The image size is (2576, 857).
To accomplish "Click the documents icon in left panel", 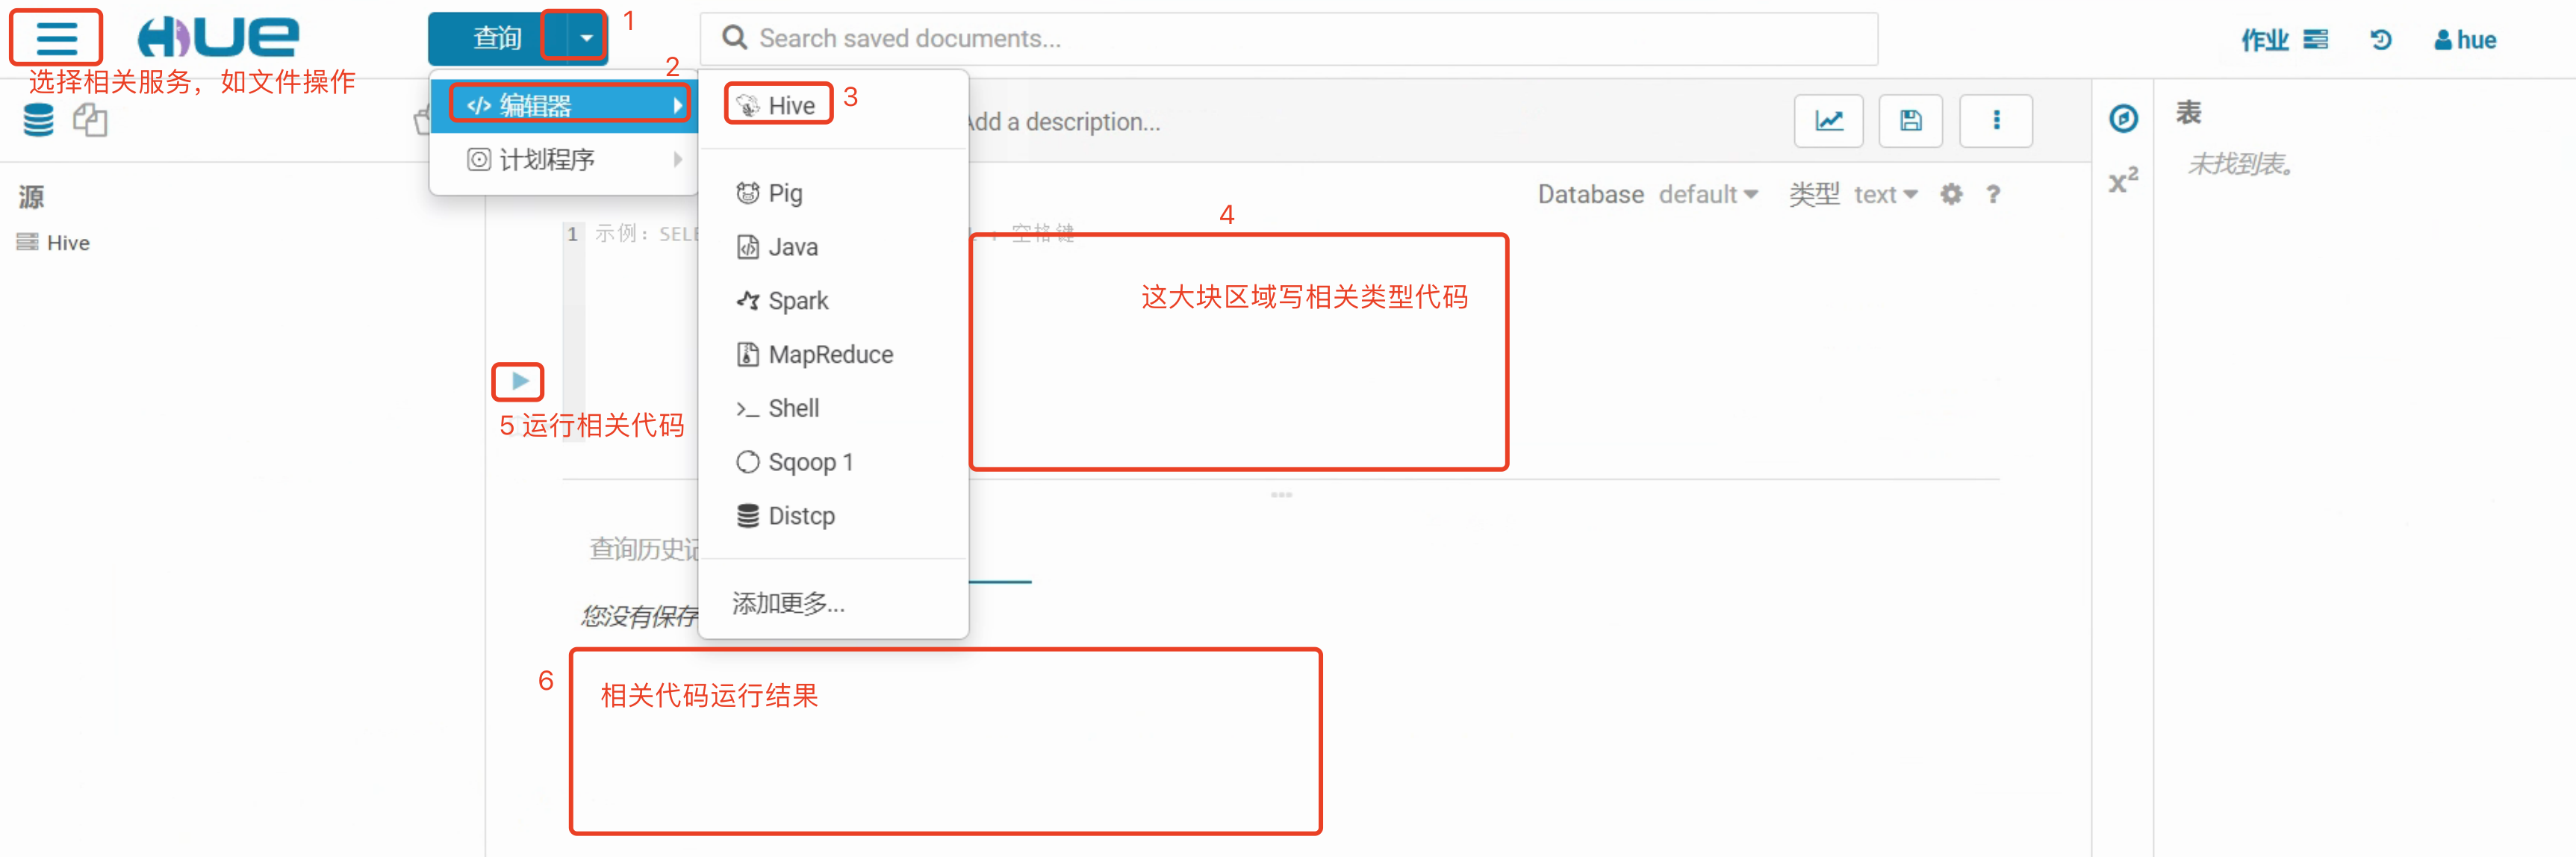I will [x=90, y=121].
